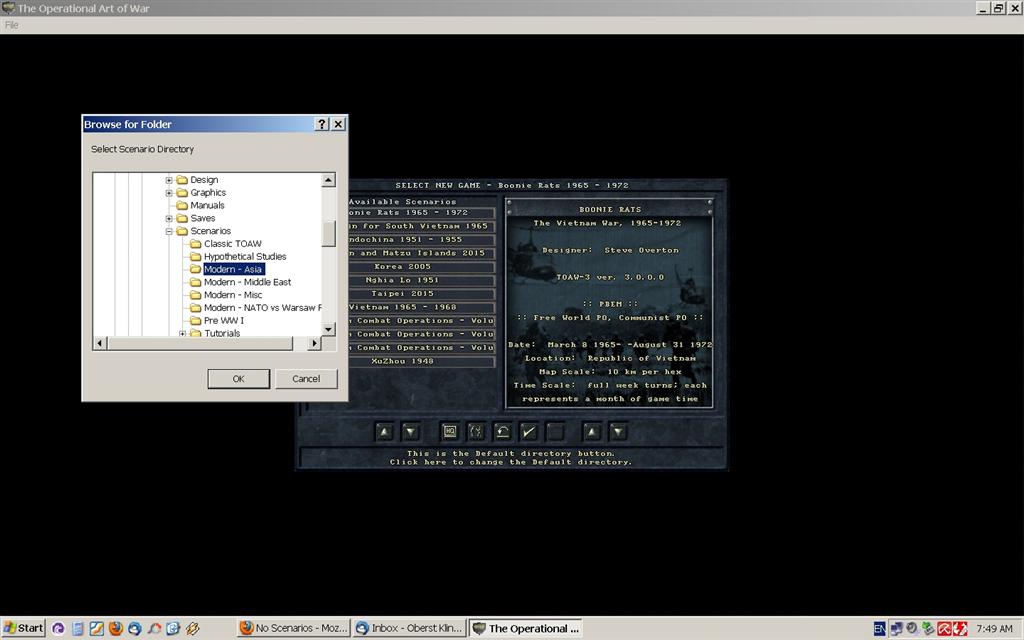Expand the Graphics folder
Viewport: 1024px width, 640px height.
pyautogui.click(x=169, y=193)
